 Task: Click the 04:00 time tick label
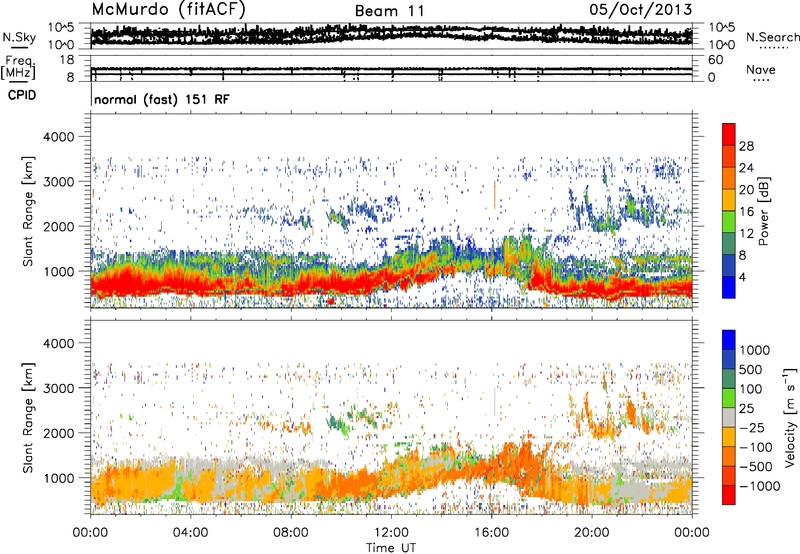click(191, 533)
